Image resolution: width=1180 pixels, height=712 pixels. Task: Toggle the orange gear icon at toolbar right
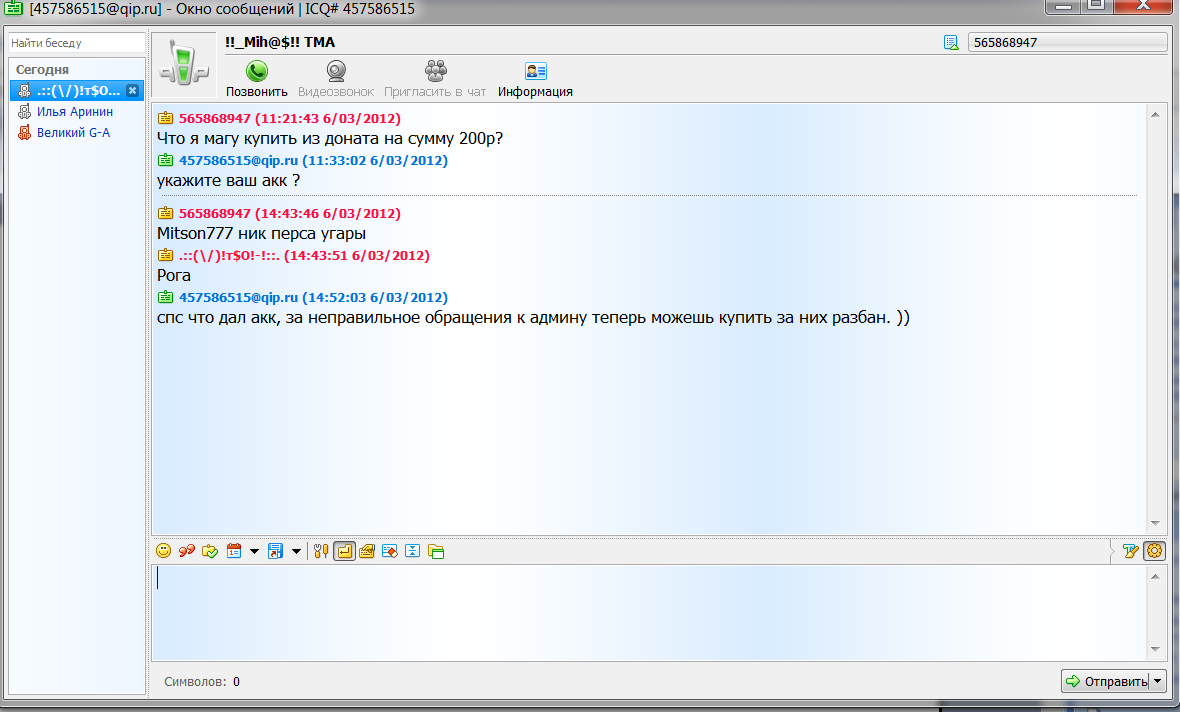[1154, 551]
